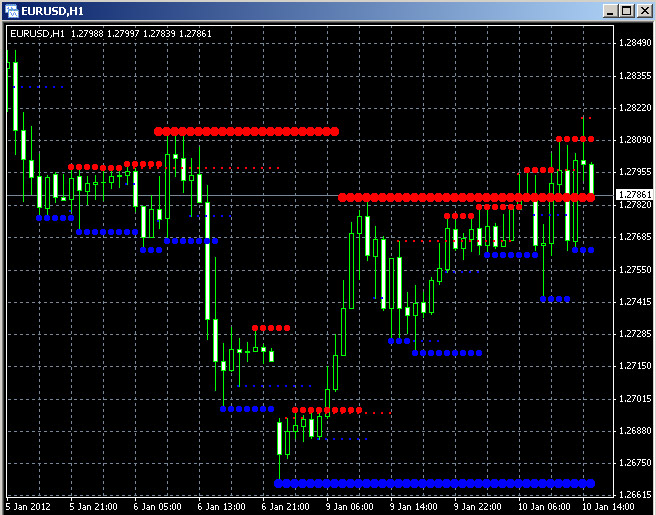Minimize the EURUSD,H1 chart window

(610, 11)
